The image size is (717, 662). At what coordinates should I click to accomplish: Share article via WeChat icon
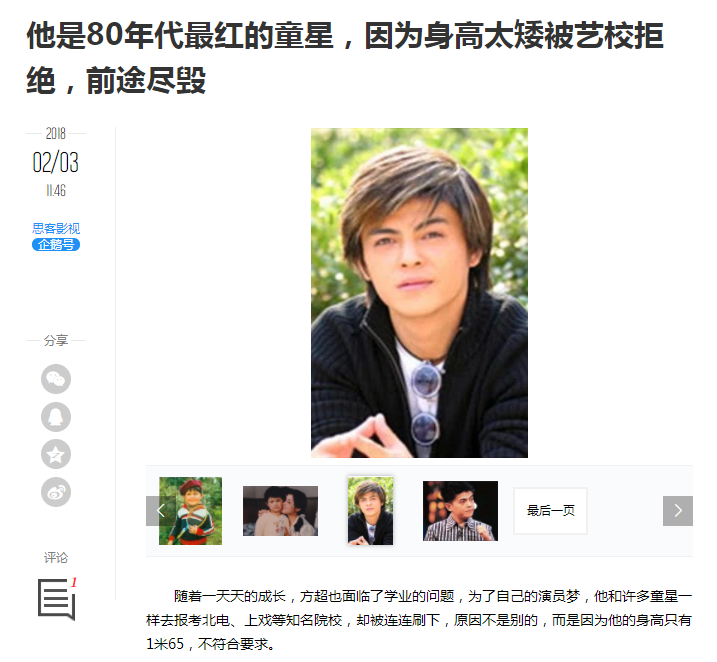(56, 379)
